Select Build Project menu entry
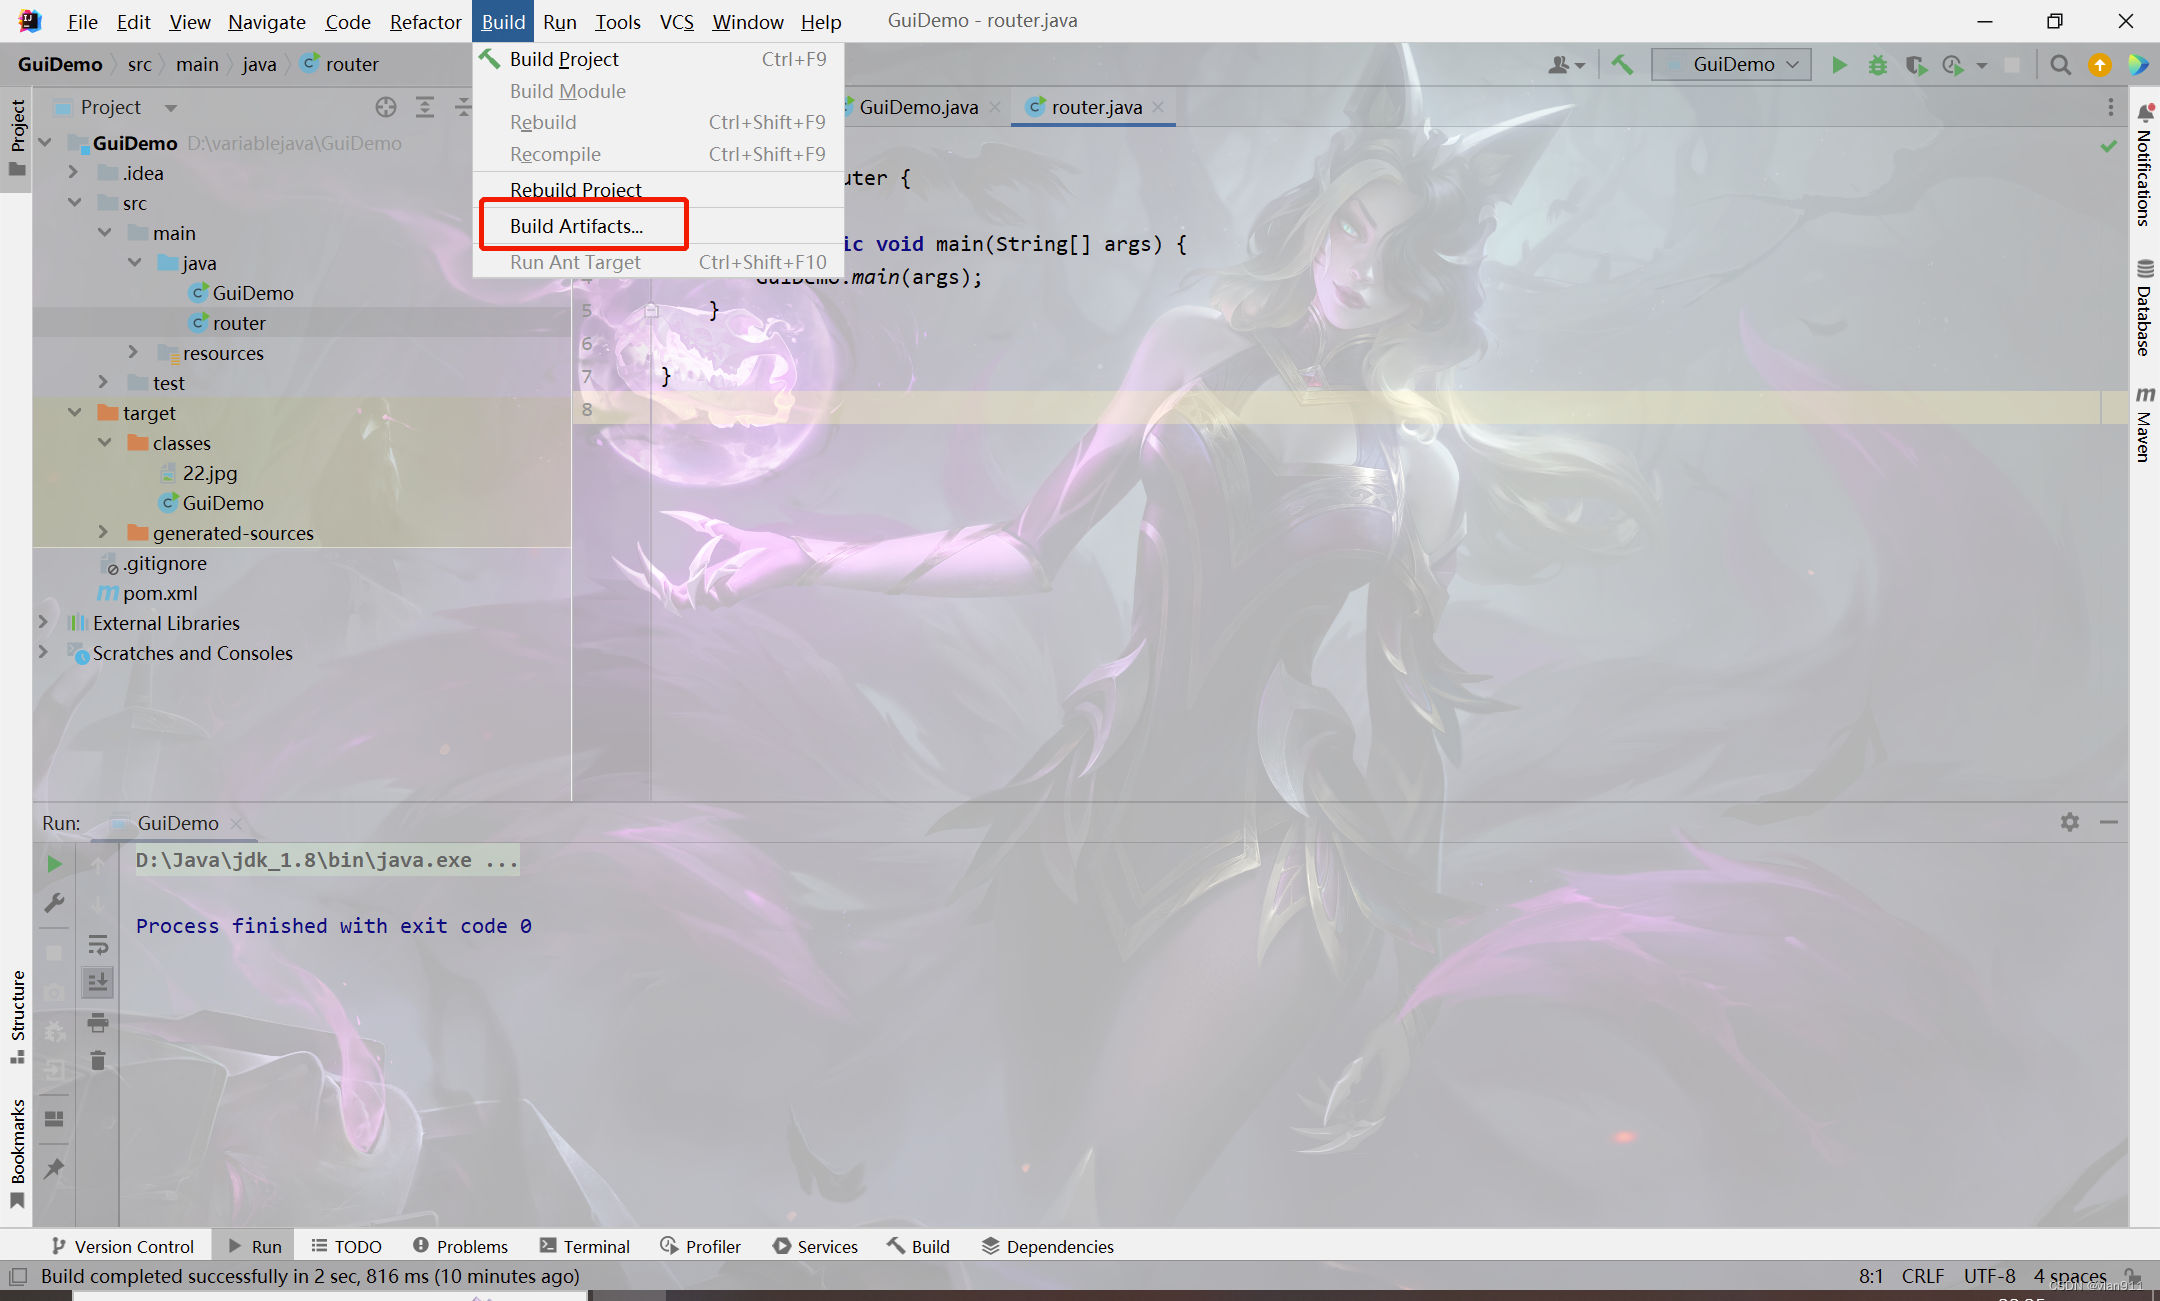The image size is (2160, 1301). [658, 59]
